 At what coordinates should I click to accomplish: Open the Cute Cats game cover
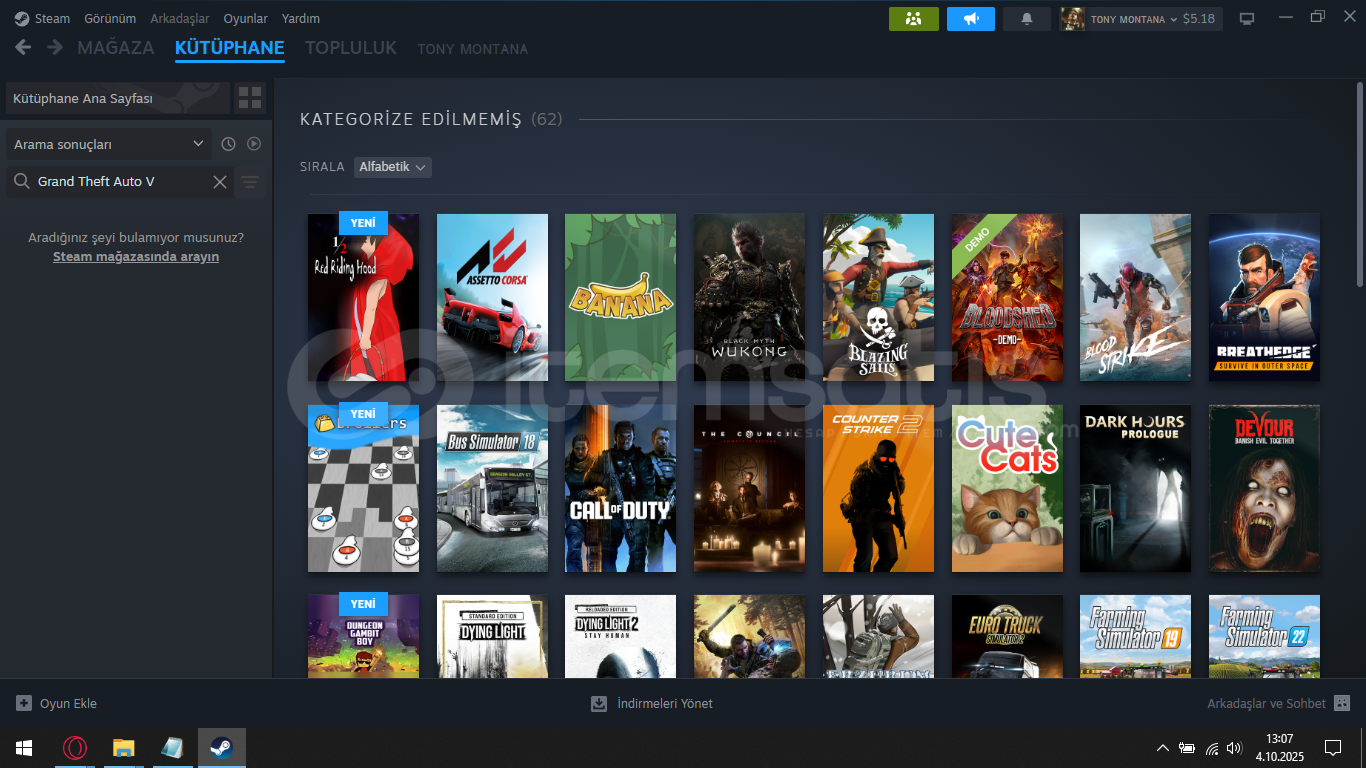[x=1007, y=488]
